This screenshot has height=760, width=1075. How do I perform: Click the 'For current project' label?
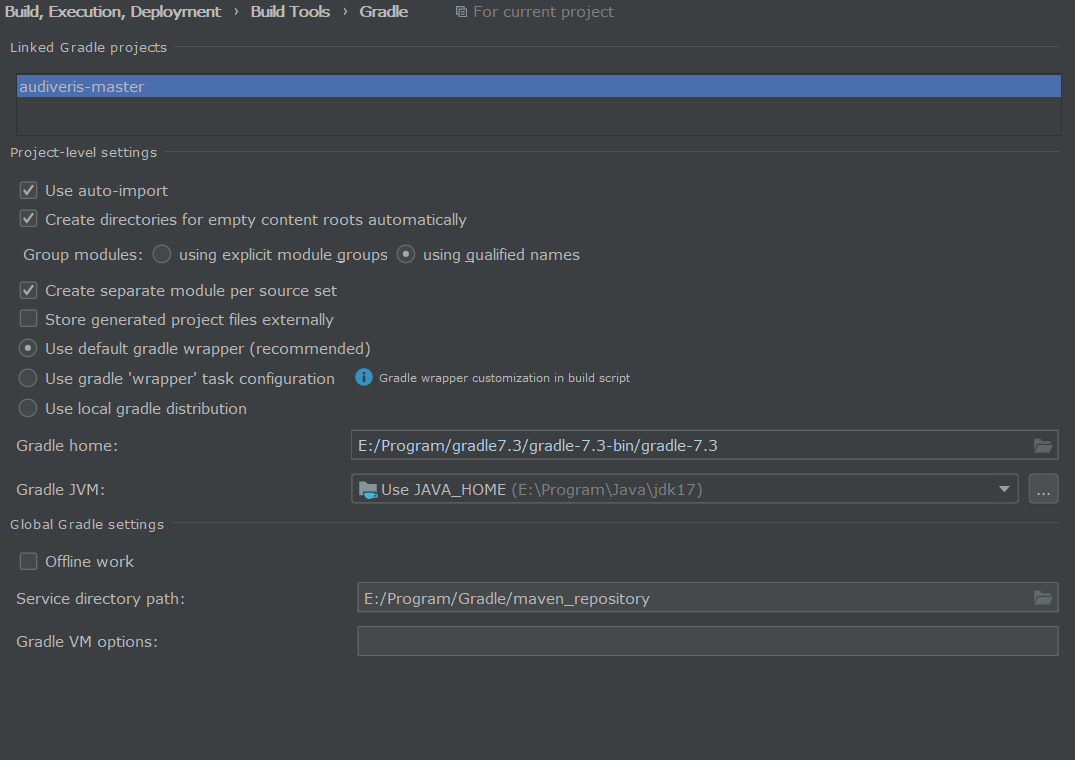coord(544,12)
